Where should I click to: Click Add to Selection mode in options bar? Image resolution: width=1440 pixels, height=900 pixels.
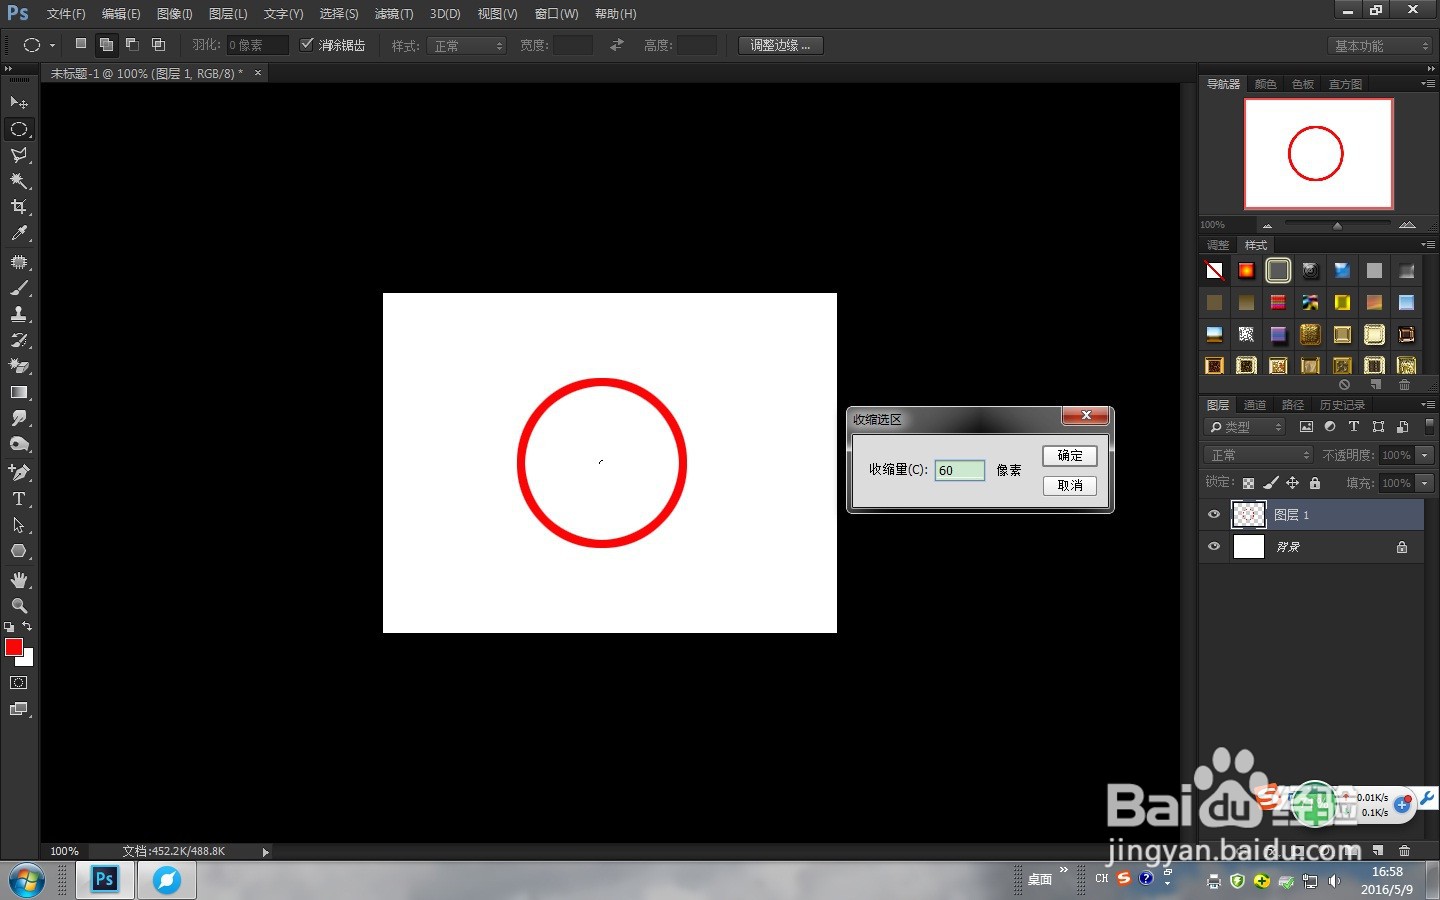point(106,44)
